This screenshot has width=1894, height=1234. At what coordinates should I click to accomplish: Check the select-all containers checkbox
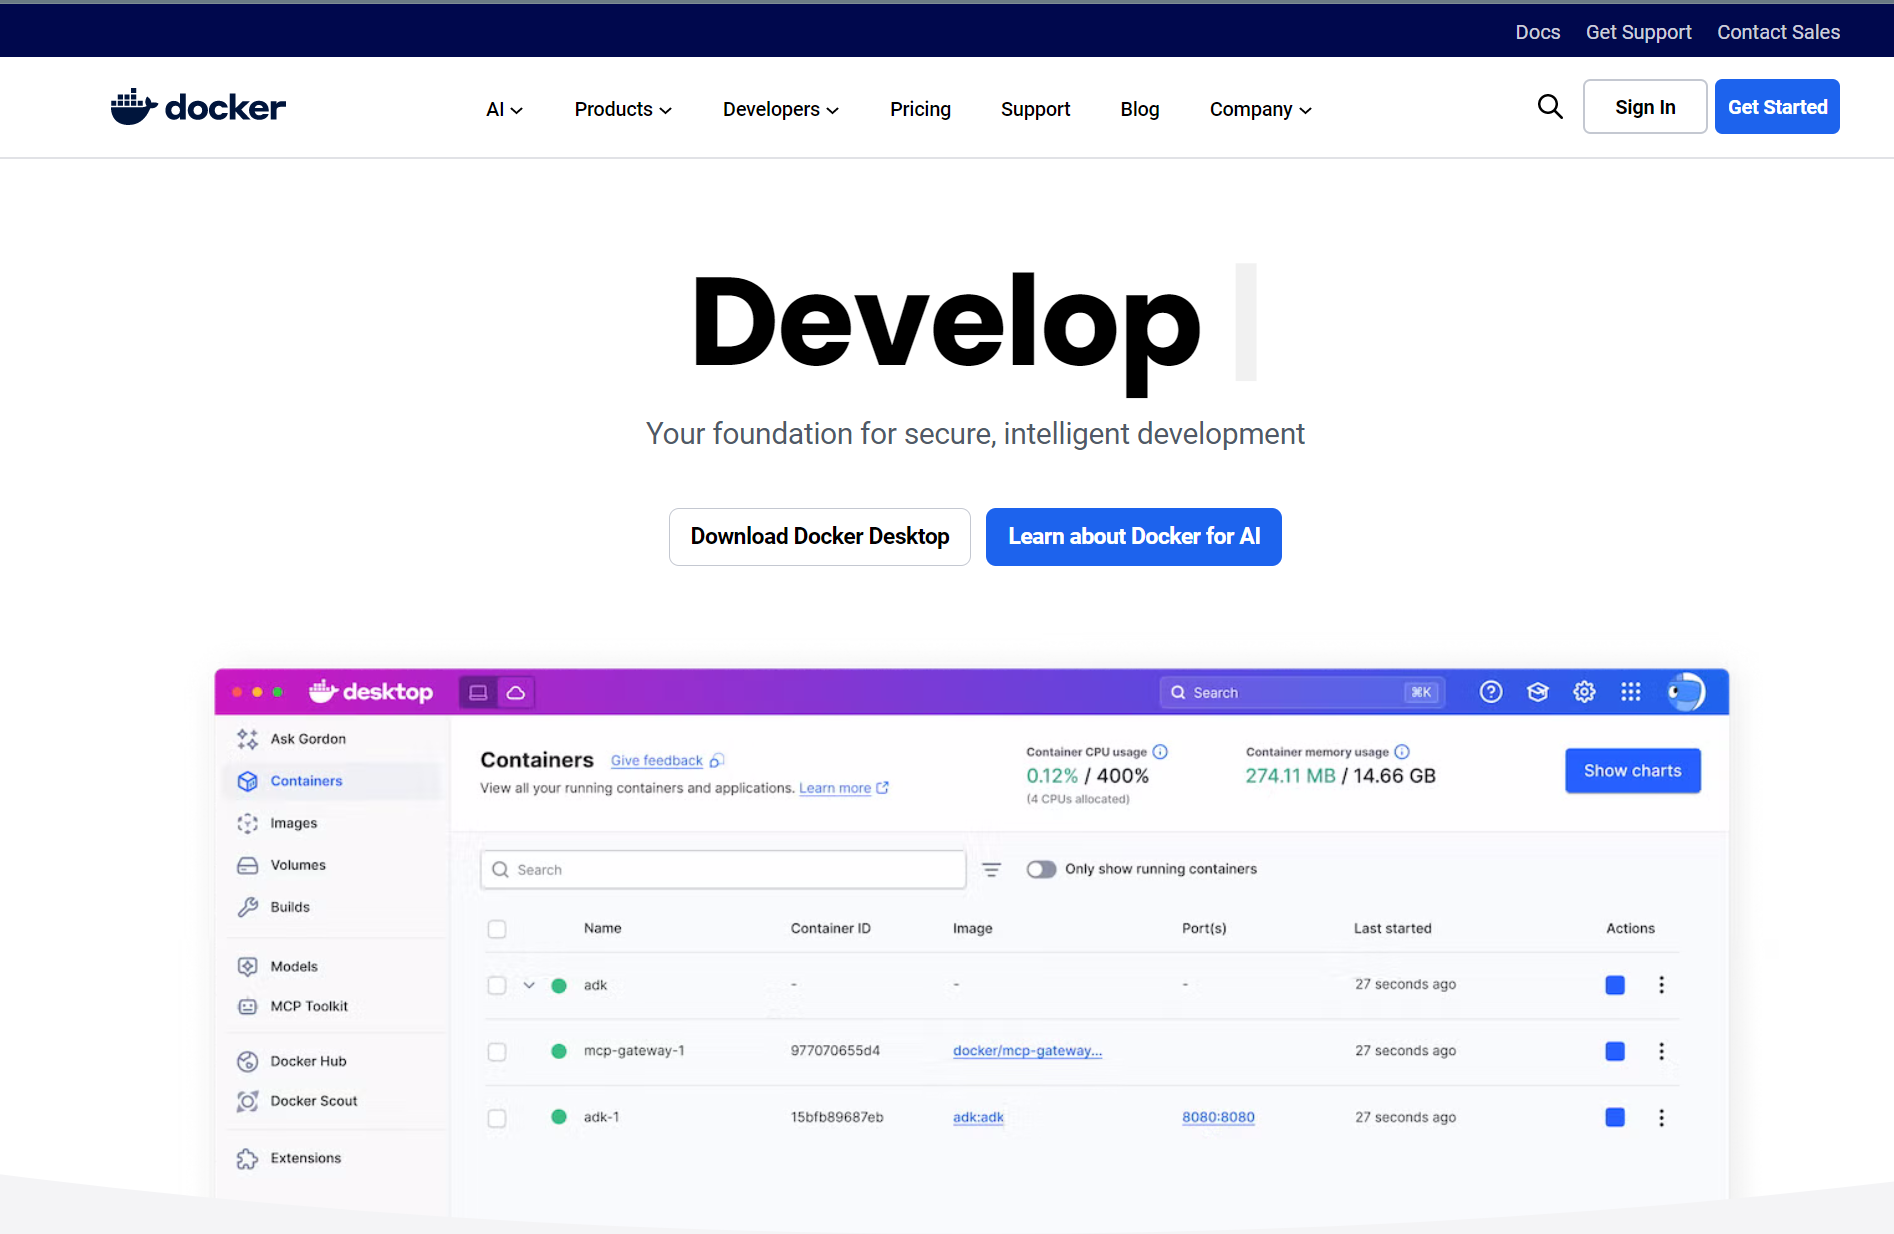497,929
